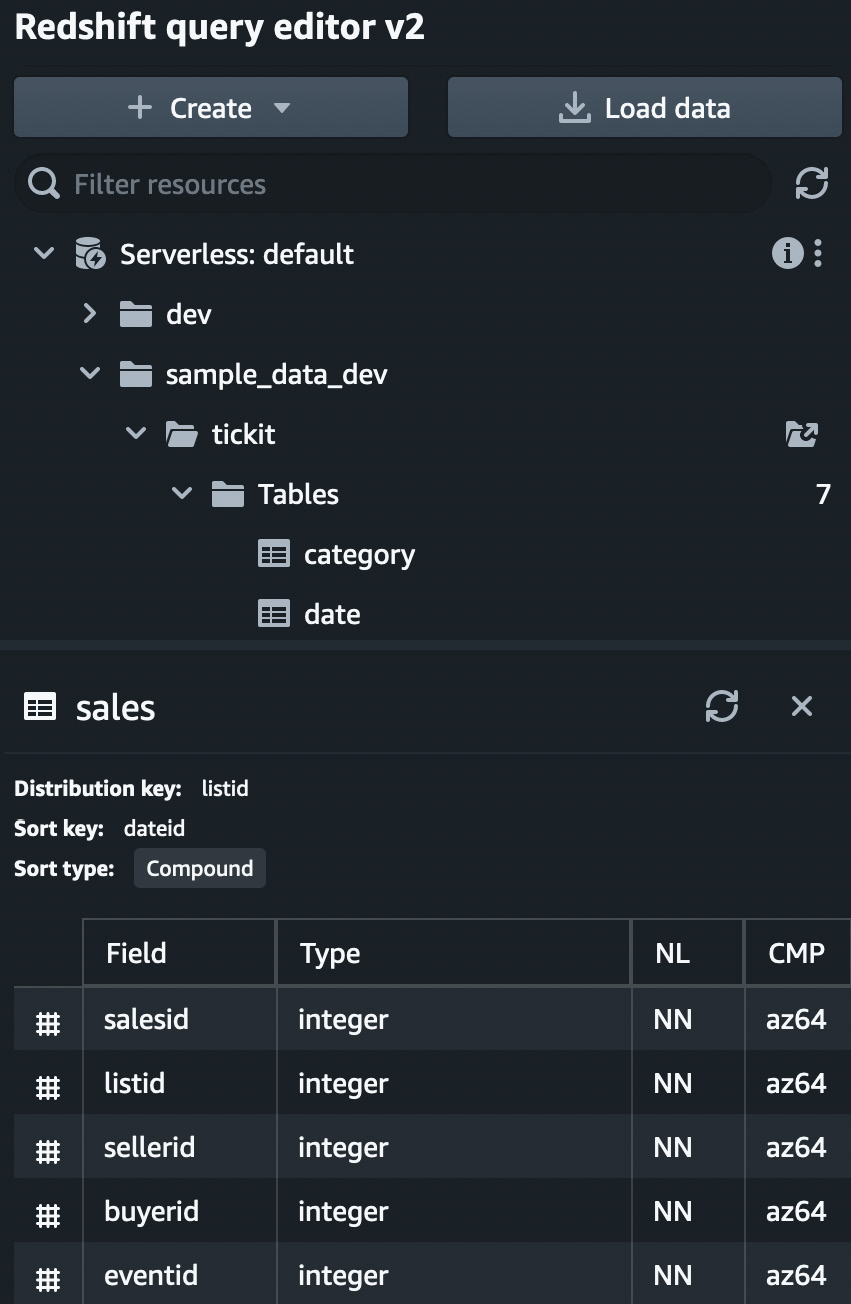Click the Compound sort type badge

[200, 868]
